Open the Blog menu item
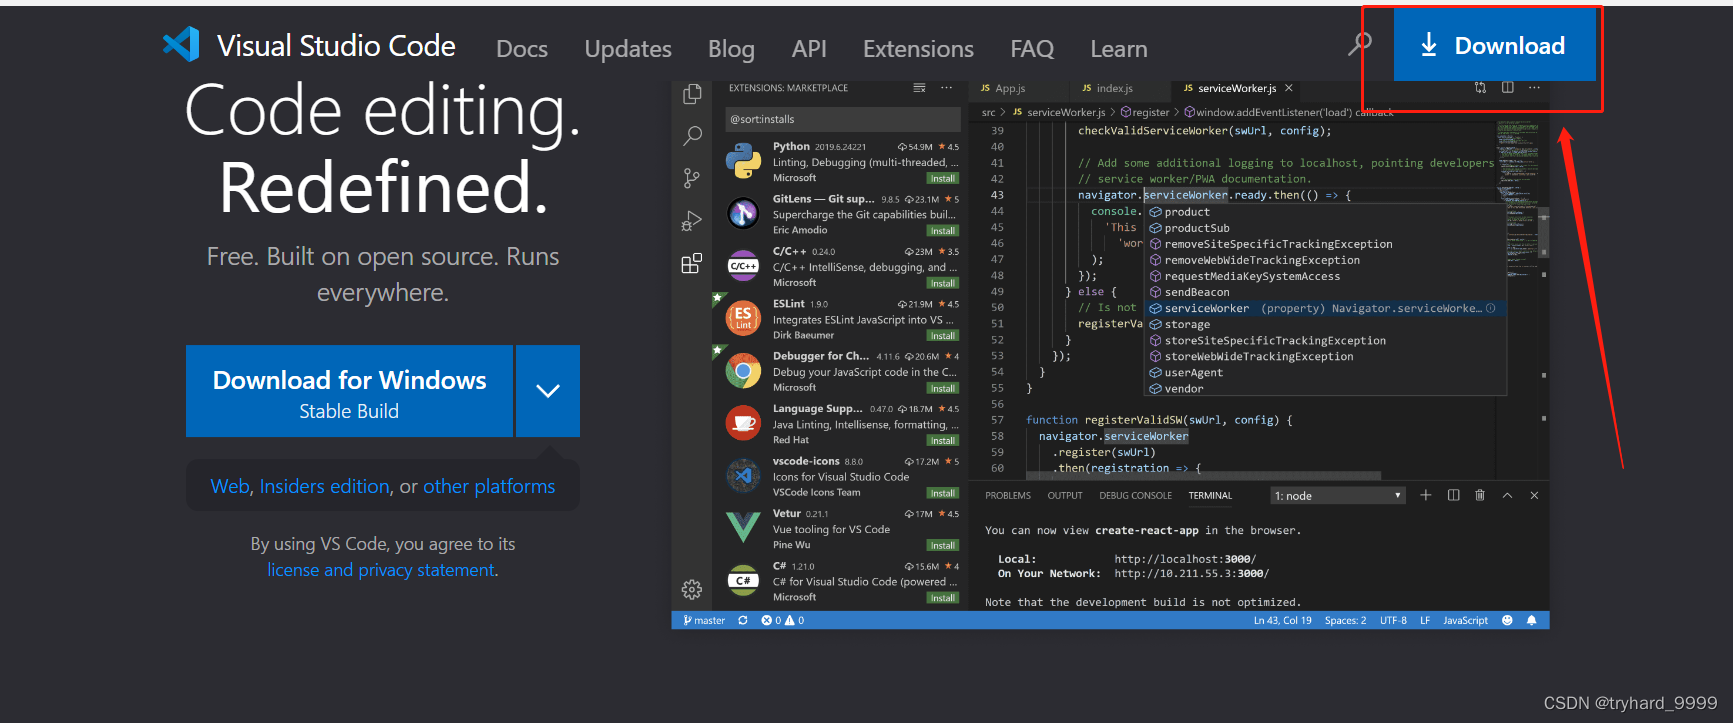This screenshot has height=723, width=1733. coord(731,48)
